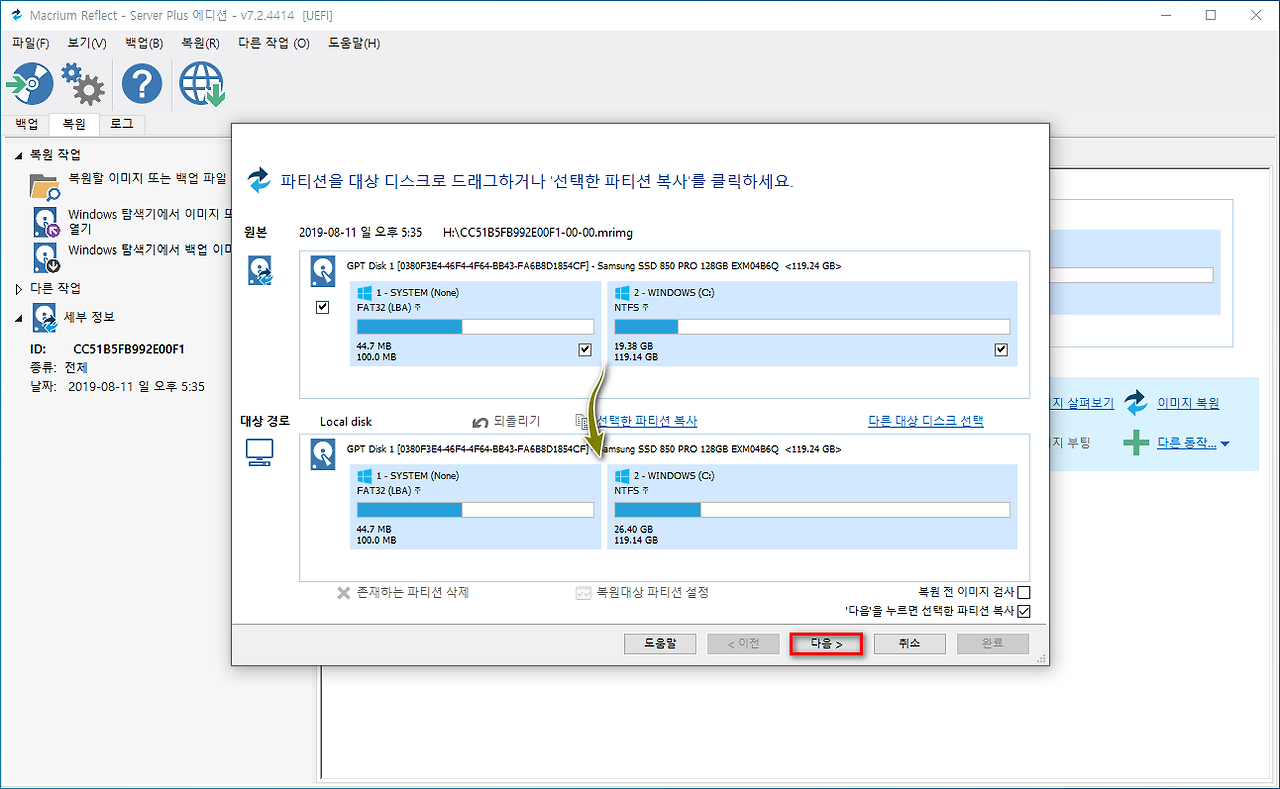Open the 다른 동작... dropdown
1280x789 pixels.
tap(1193, 443)
